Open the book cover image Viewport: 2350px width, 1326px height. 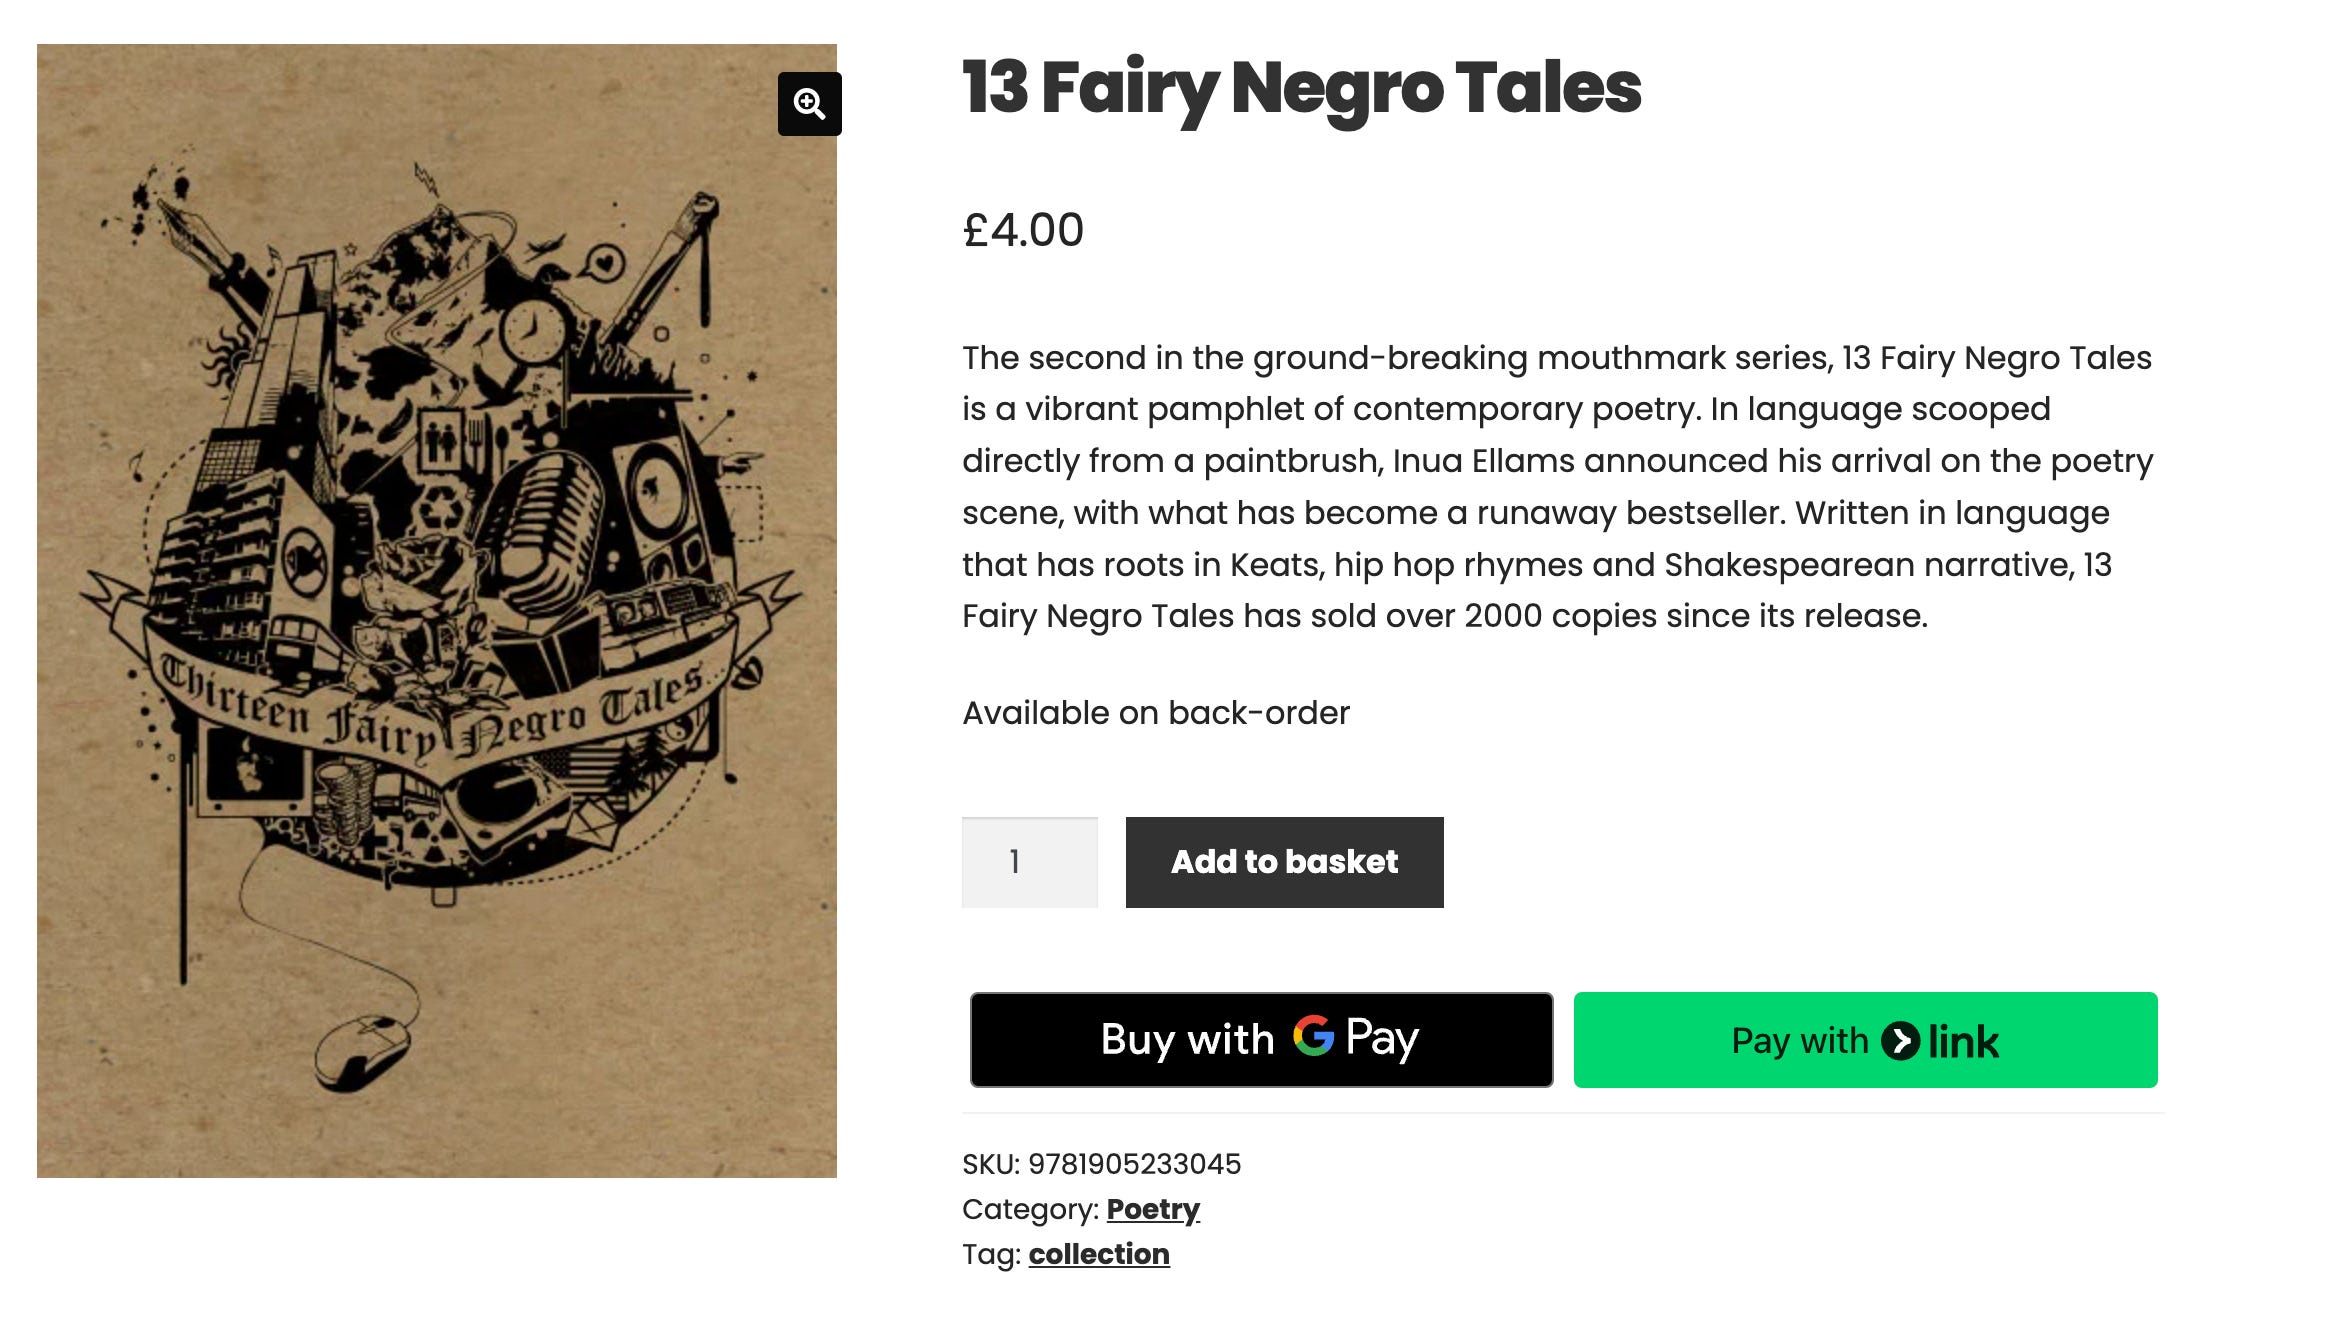(436, 610)
